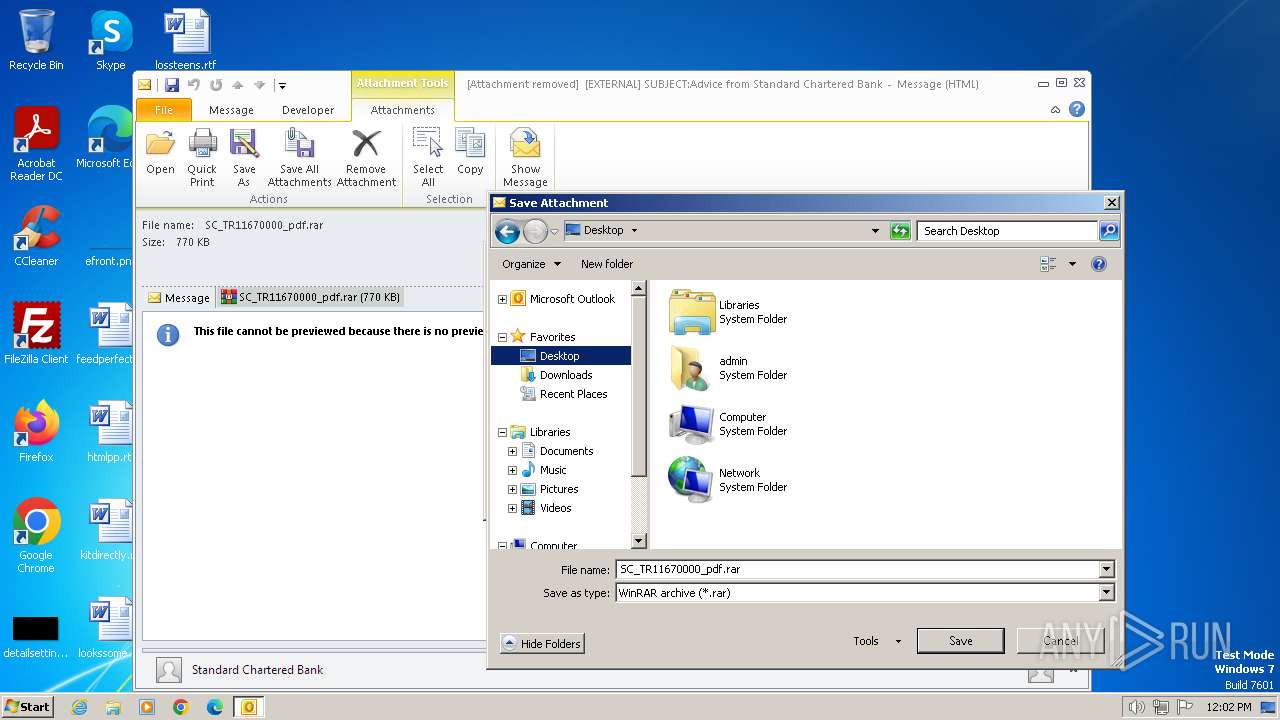Click Save button in Save Attachment dialog

point(960,641)
